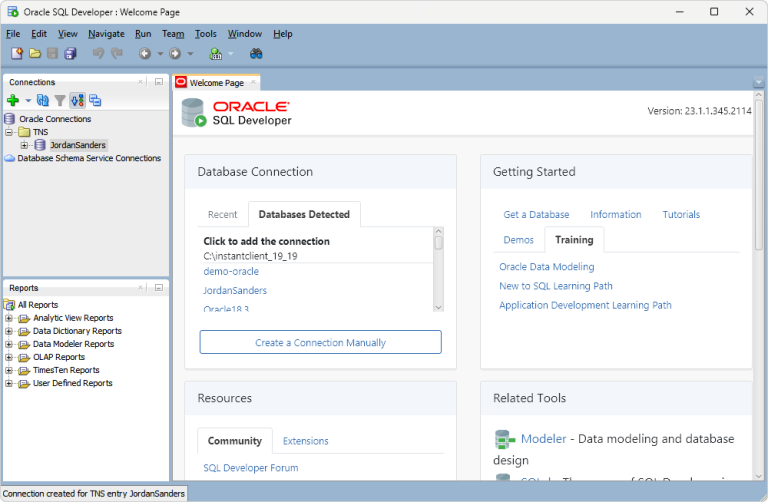This screenshot has height=502, width=768.
Task: Open the Tools menu
Action: [205, 34]
